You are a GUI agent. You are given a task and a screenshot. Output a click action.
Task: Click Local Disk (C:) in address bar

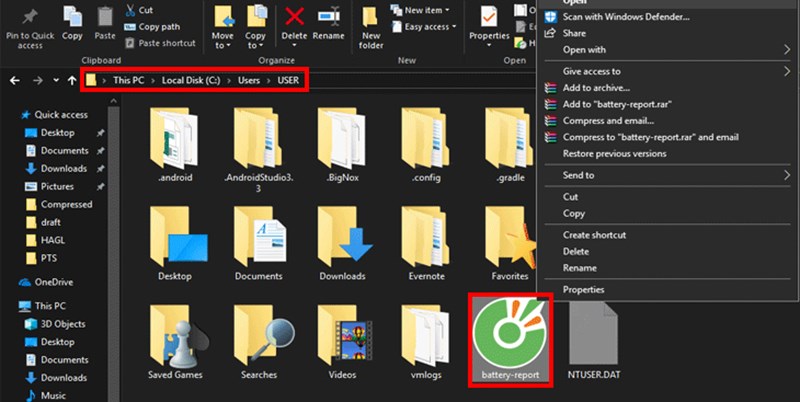coord(191,80)
